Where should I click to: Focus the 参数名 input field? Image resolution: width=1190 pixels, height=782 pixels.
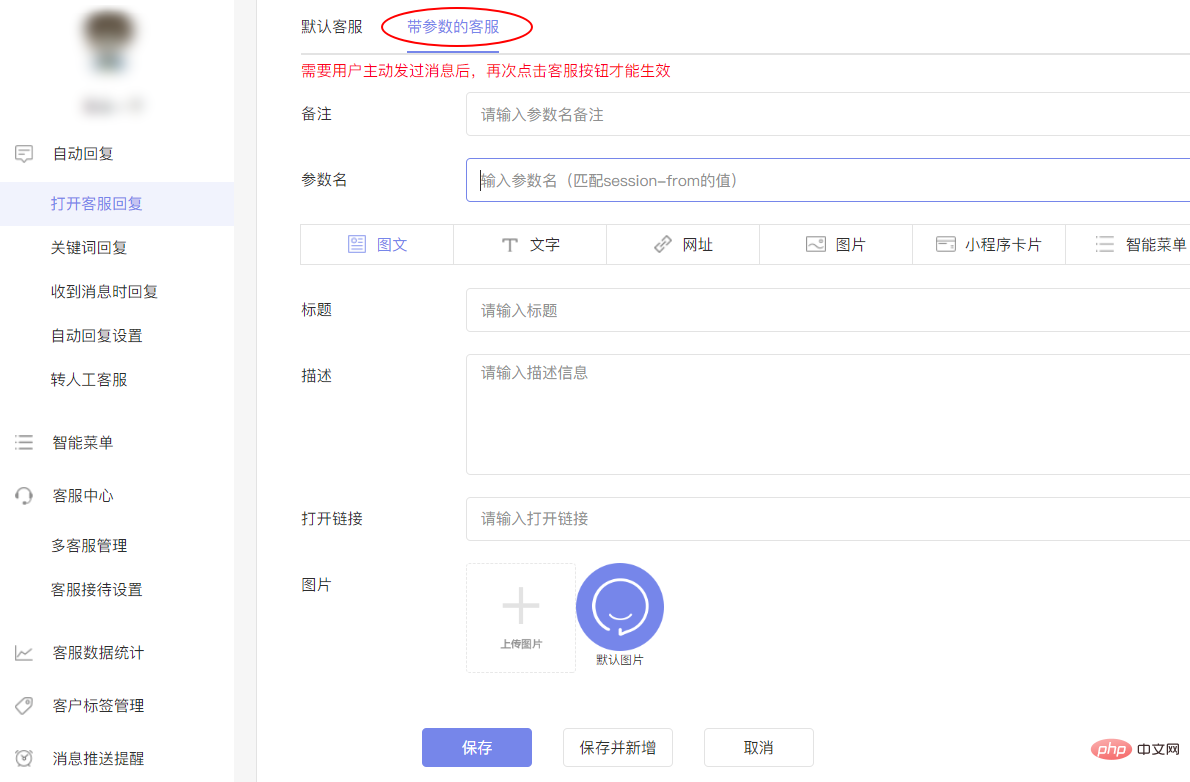pyautogui.click(x=828, y=180)
